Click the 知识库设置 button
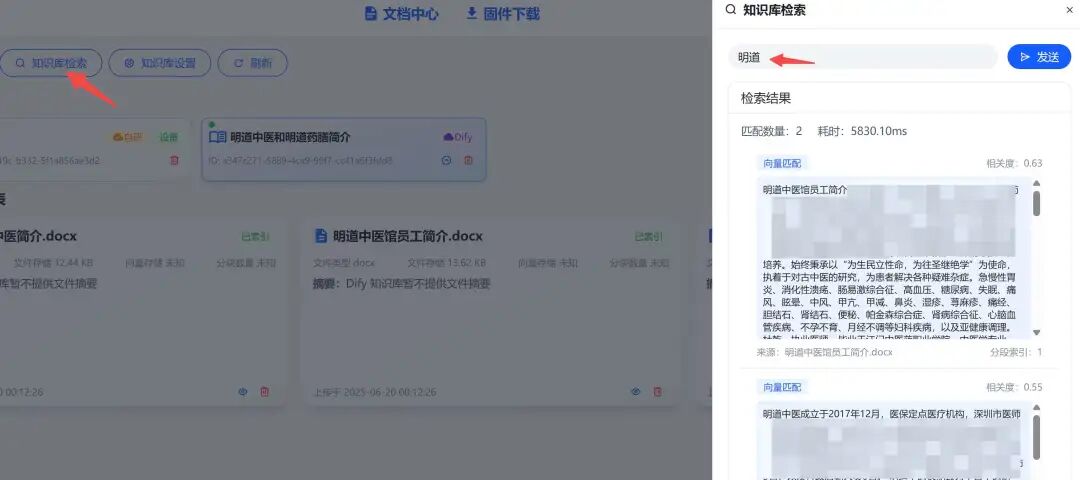 [x=160, y=63]
